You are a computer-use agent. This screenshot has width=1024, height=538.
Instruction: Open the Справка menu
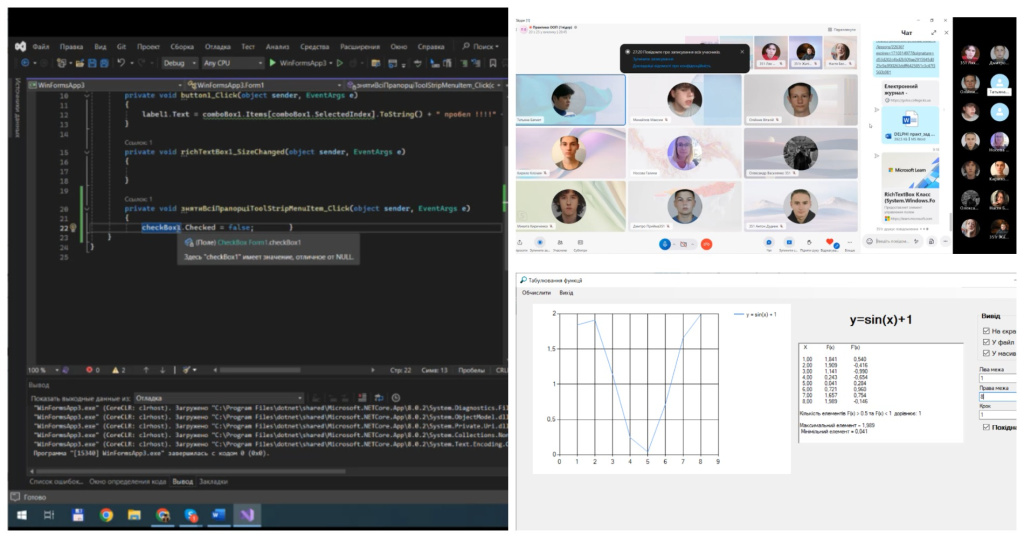pyautogui.click(x=430, y=46)
